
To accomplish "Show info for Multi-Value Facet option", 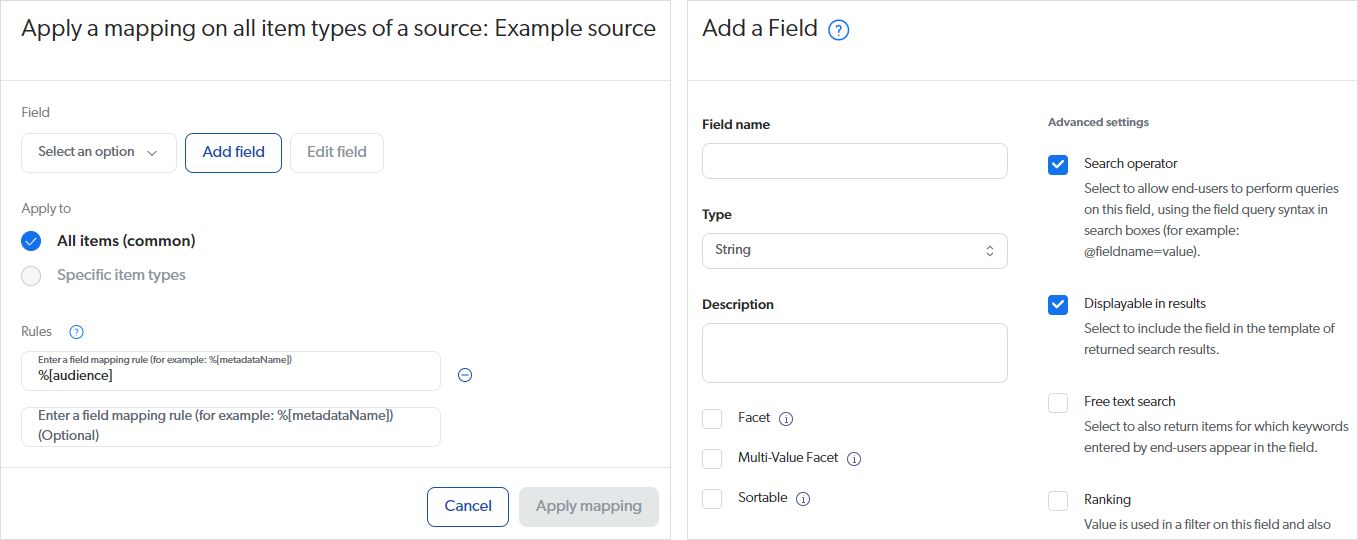I will click(x=854, y=459).
